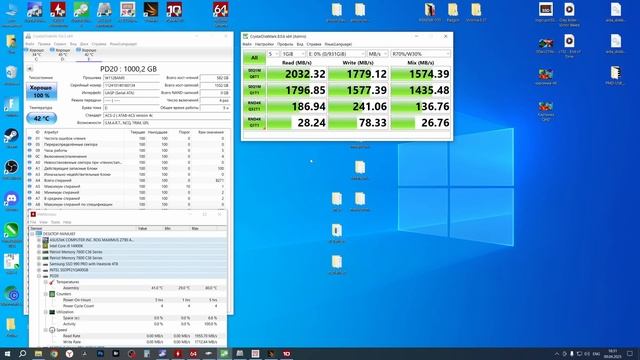
Task: Open the notification center icon
Action: [630, 353]
